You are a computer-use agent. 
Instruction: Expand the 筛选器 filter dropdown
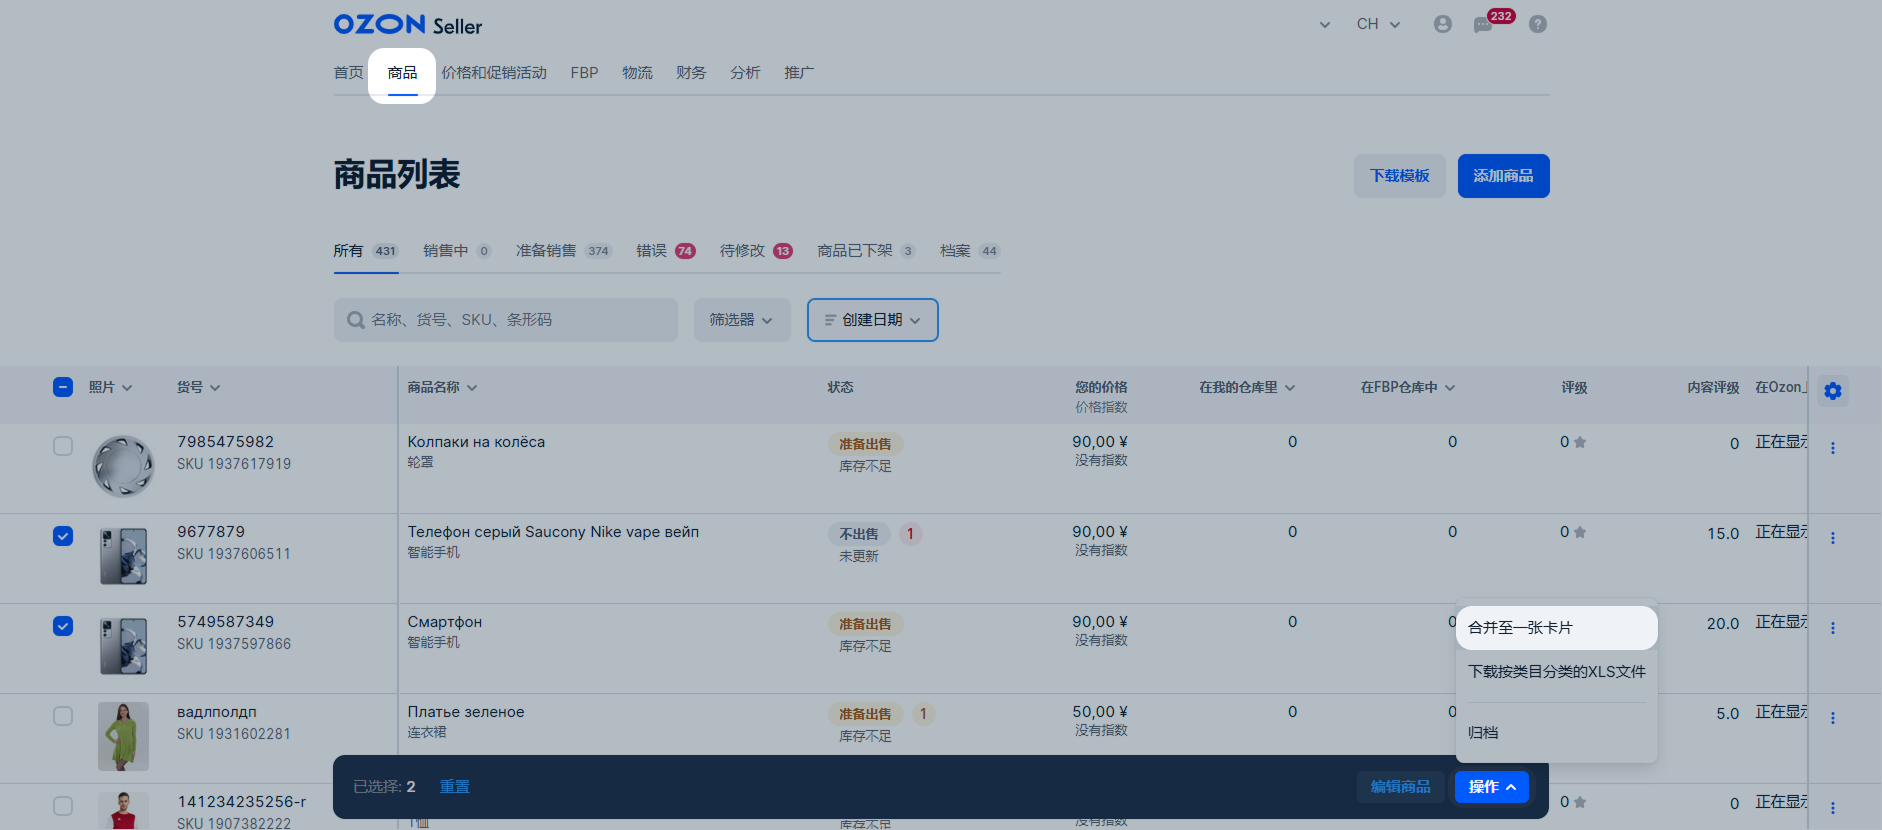(741, 320)
